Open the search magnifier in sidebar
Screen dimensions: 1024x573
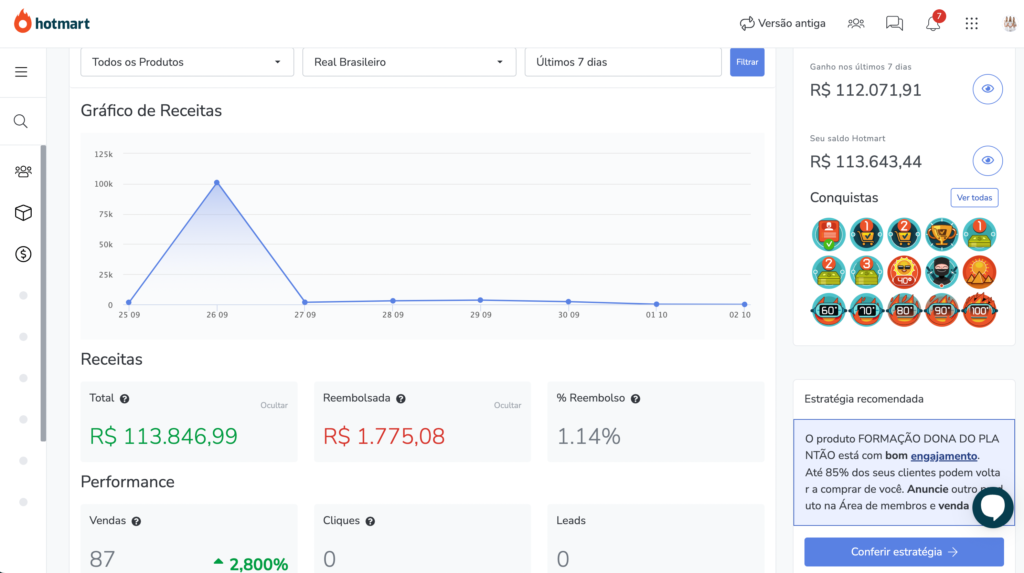[21, 122]
